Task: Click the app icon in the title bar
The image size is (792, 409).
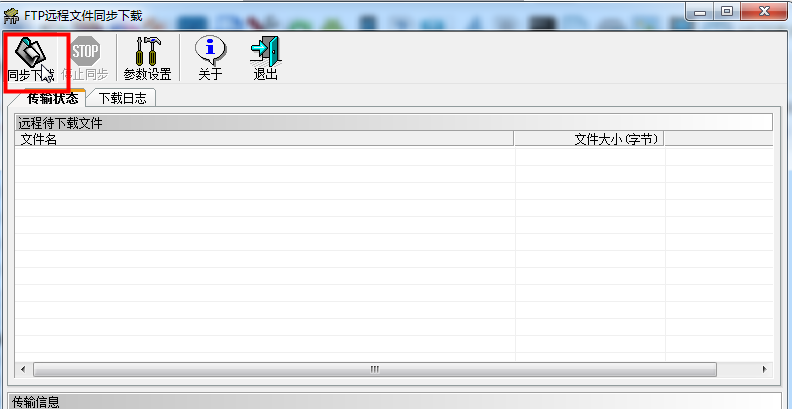Action: click(x=12, y=12)
